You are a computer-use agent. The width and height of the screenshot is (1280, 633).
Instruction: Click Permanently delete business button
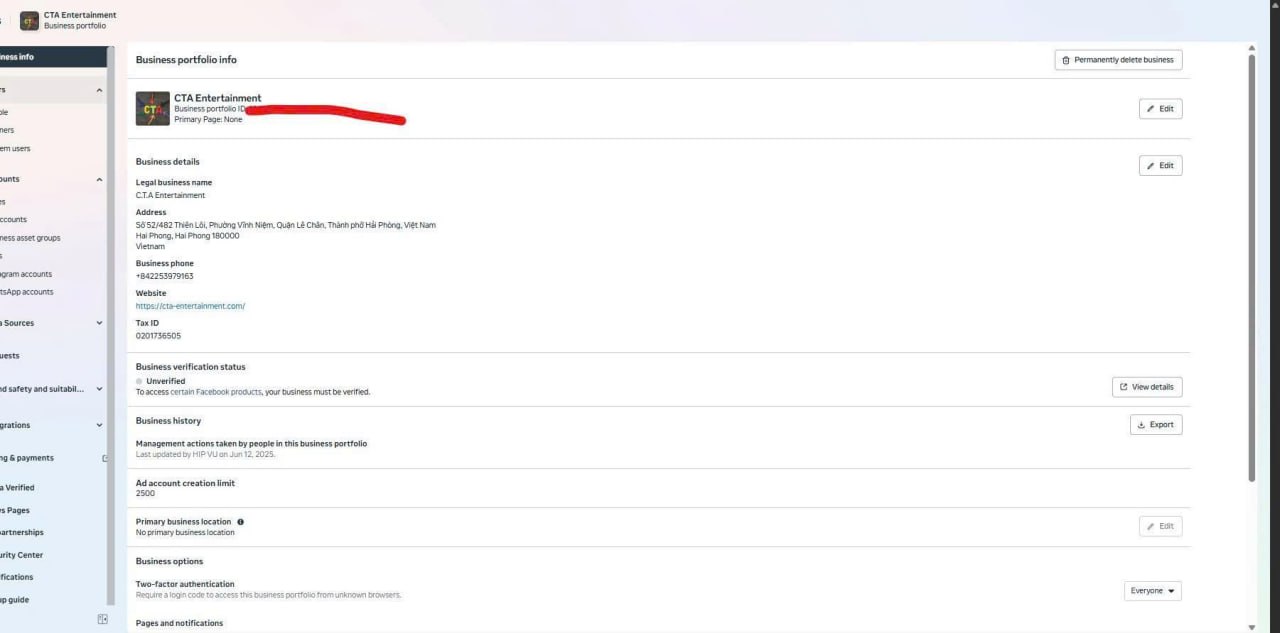click(1118, 60)
